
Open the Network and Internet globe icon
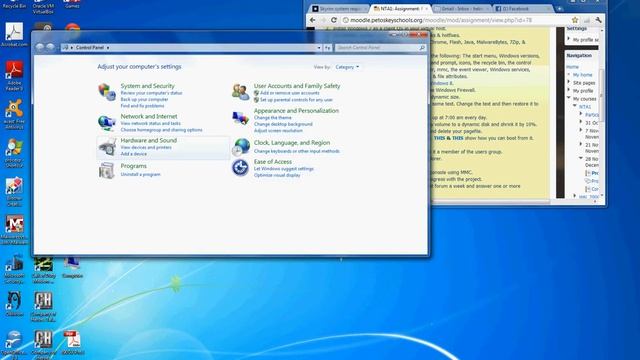[107, 122]
